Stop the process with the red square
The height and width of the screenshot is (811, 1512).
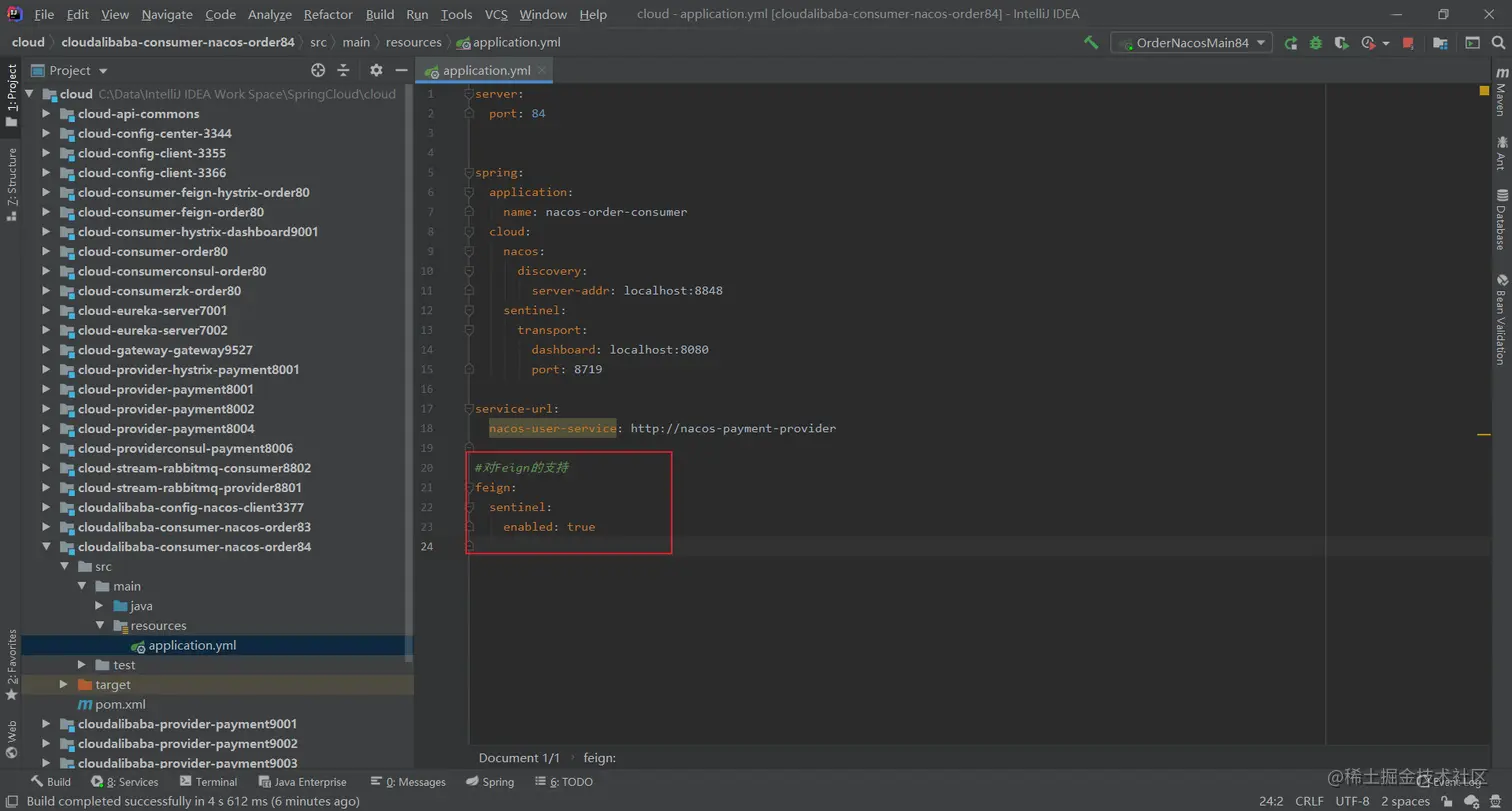(1408, 43)
